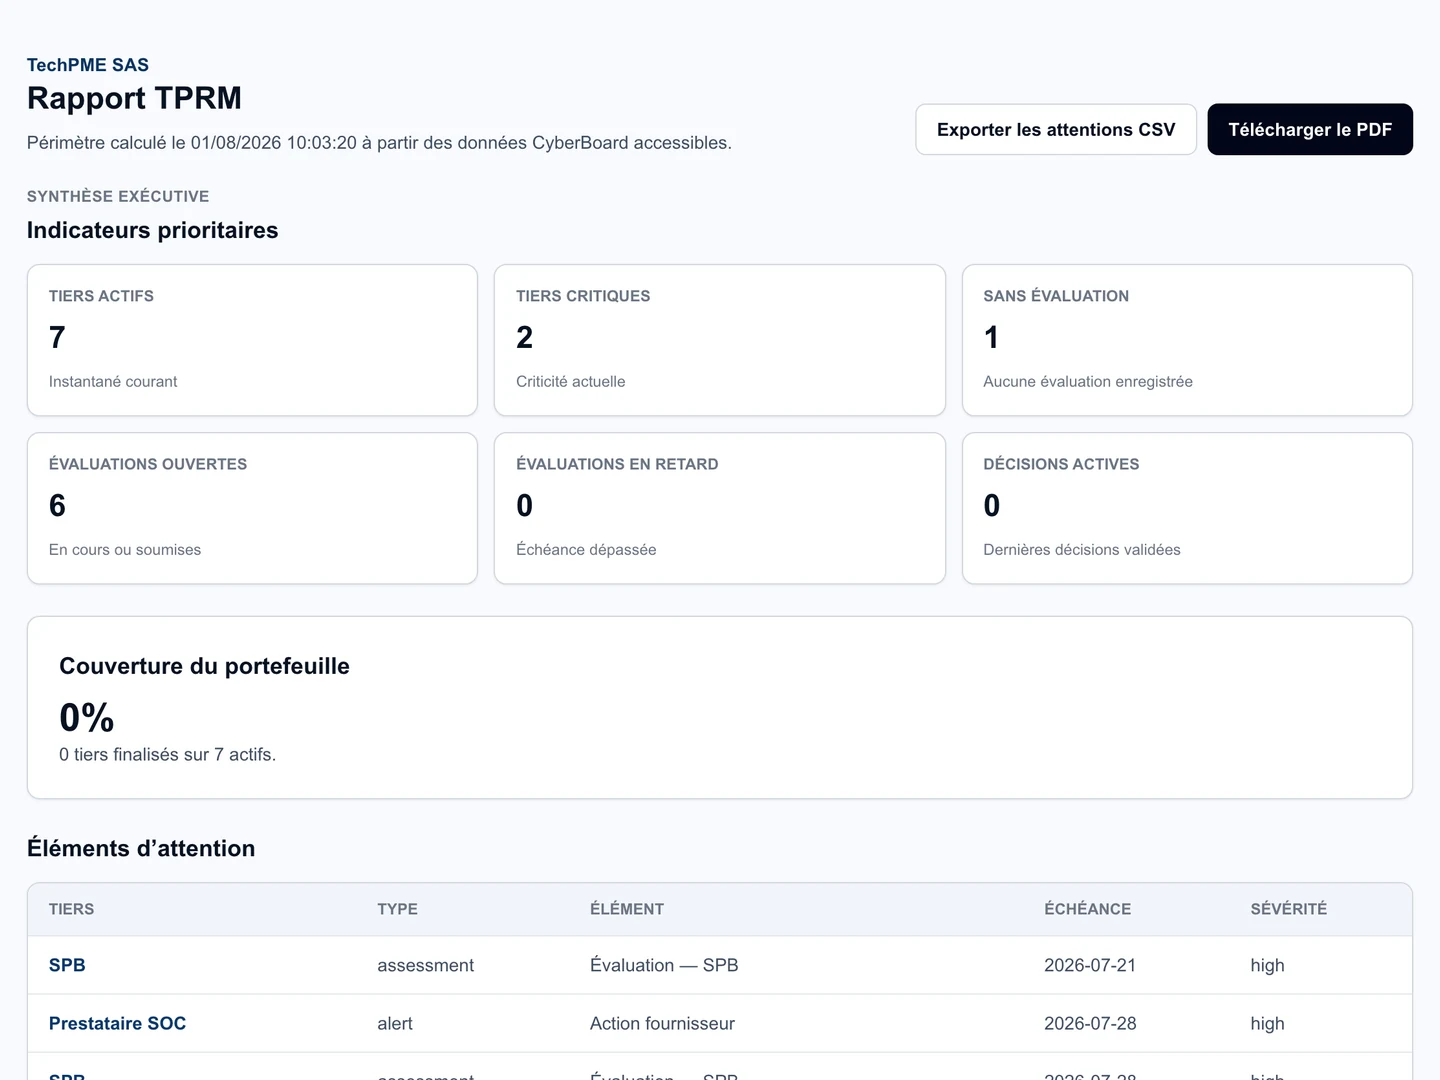The width and height of the screenshot is (1440, 1080).
Task: Click the high severity in the 2026-07-21 row
Action: tap(1267, 965)
